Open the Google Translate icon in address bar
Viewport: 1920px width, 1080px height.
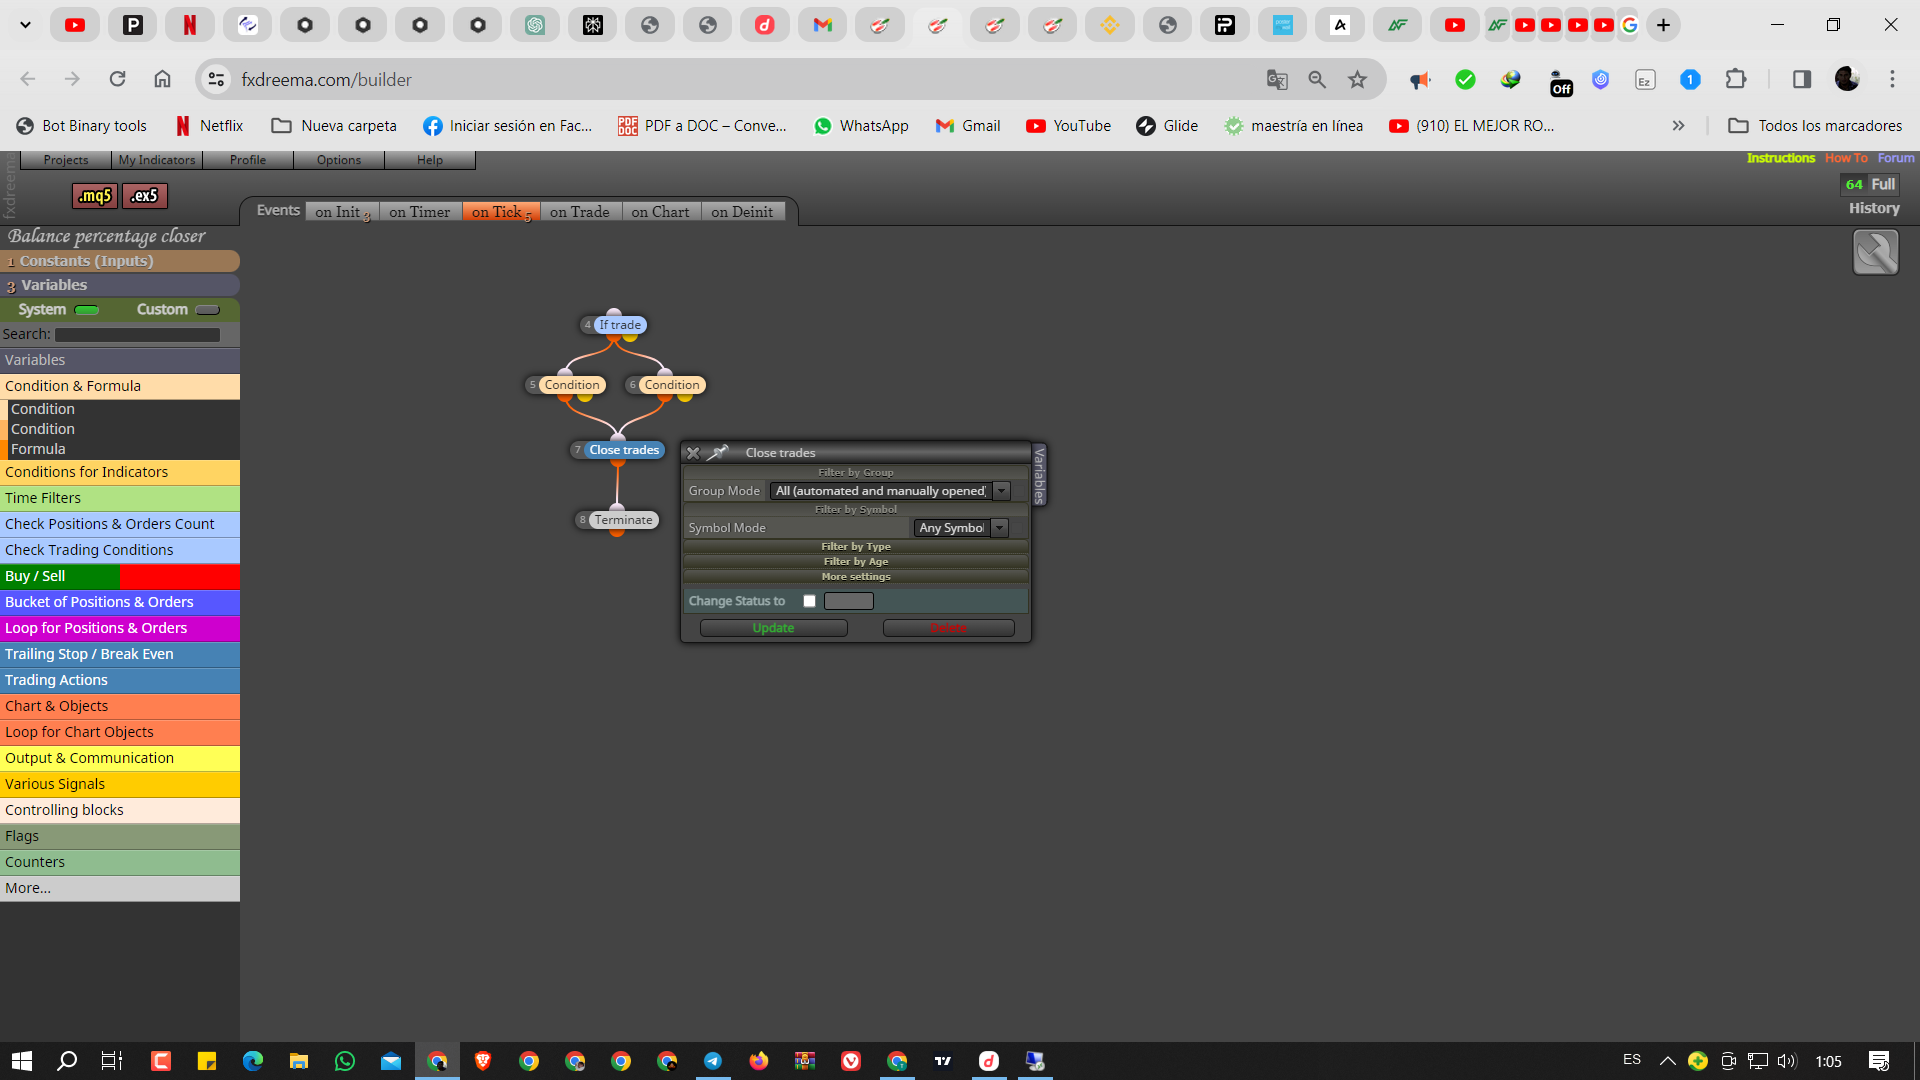[1277, 80]
